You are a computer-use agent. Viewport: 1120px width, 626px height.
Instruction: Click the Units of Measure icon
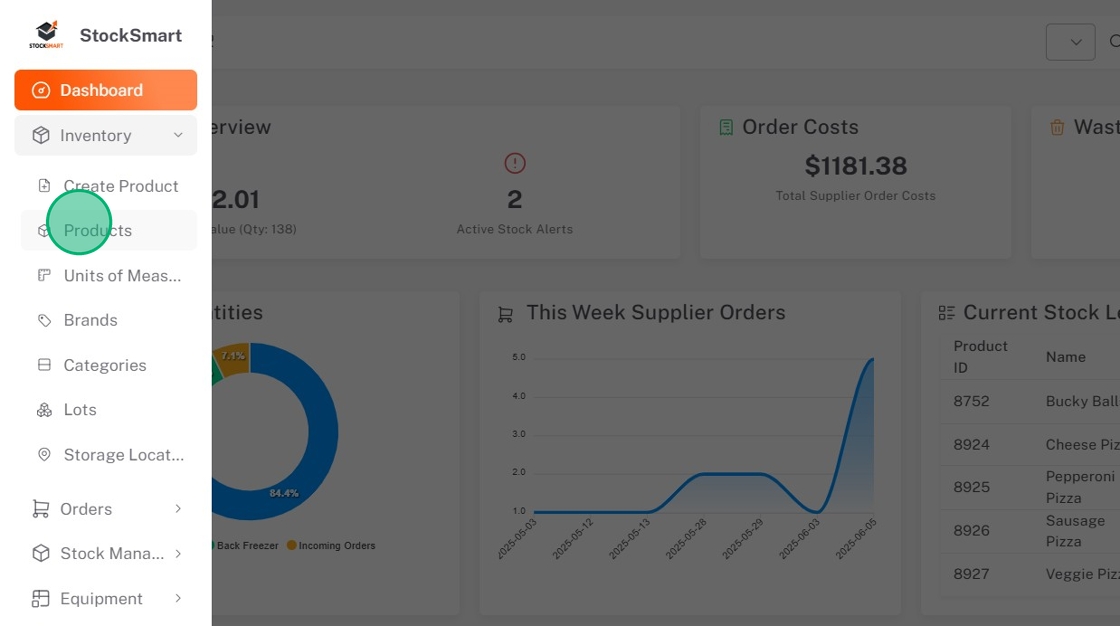pos(44,275)
